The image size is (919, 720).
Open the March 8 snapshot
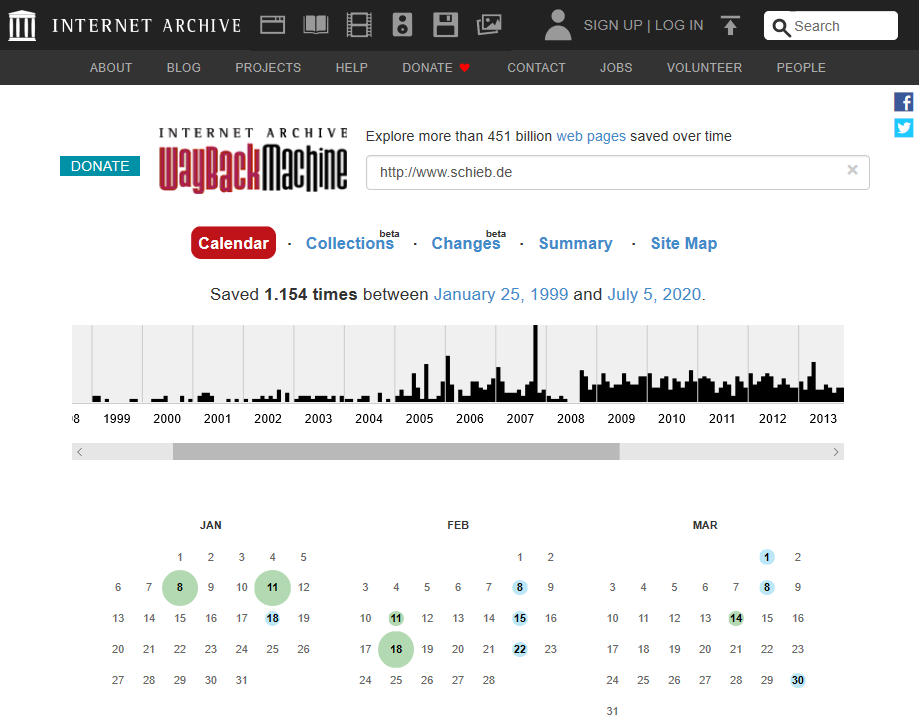767,587
